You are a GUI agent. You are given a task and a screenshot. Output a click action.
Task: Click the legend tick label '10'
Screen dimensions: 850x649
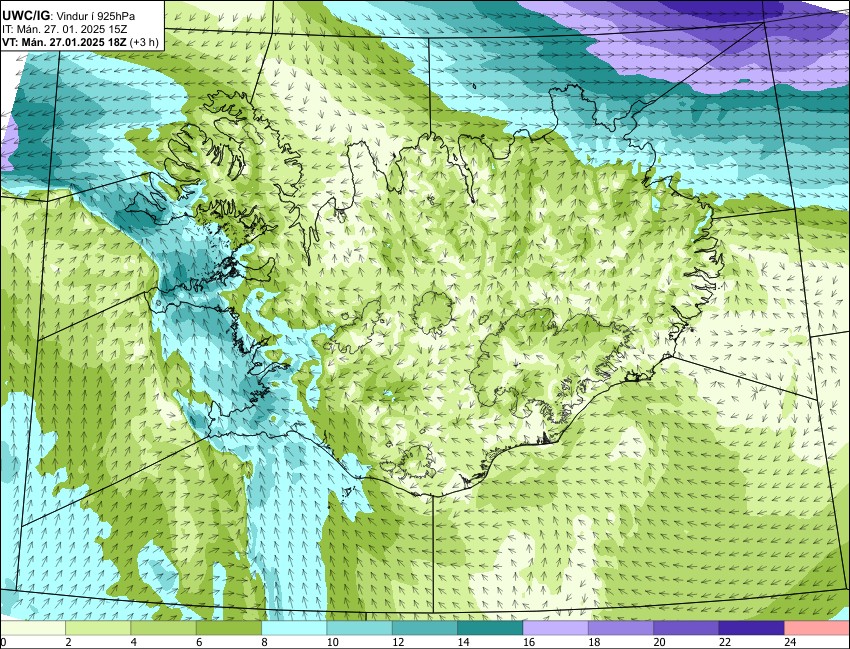pyautogui.click(x=332, y=642)
